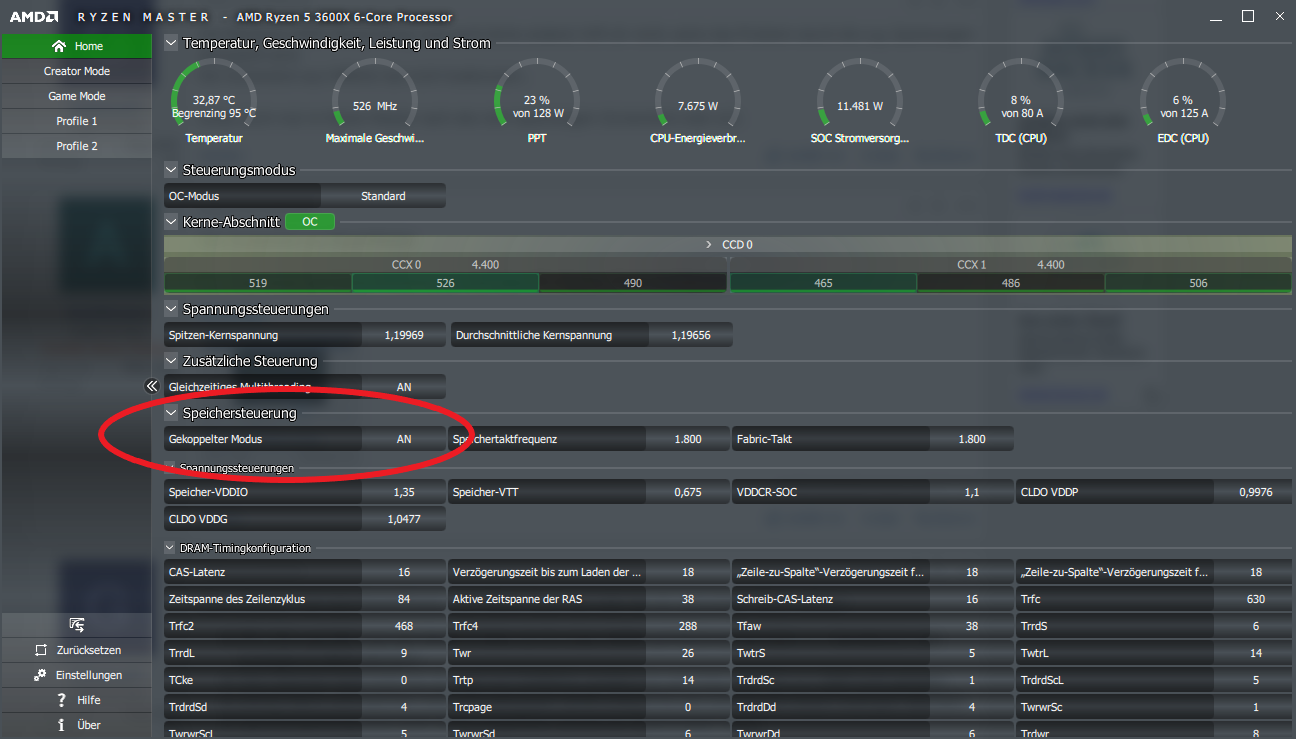Click the Maximale Geschwindigkeit gauge
The width and height of the screenshot is (1296, 739).
click(x=375, y=101)
